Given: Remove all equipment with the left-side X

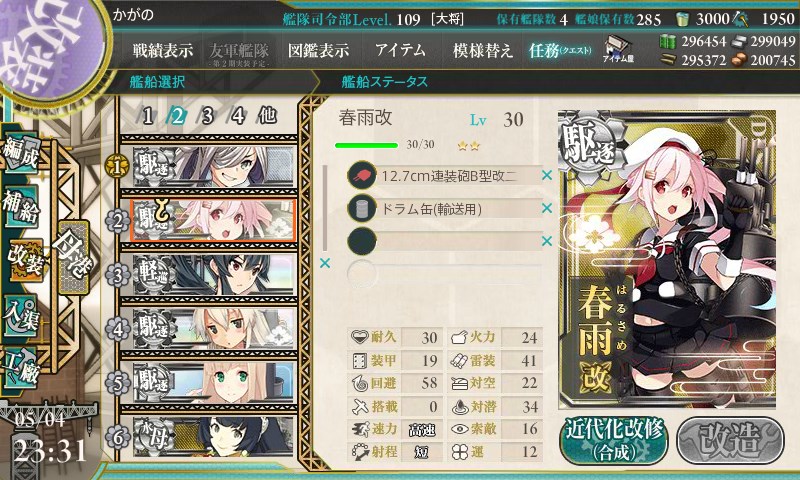Looking at the screenshot, I should 324,263.
